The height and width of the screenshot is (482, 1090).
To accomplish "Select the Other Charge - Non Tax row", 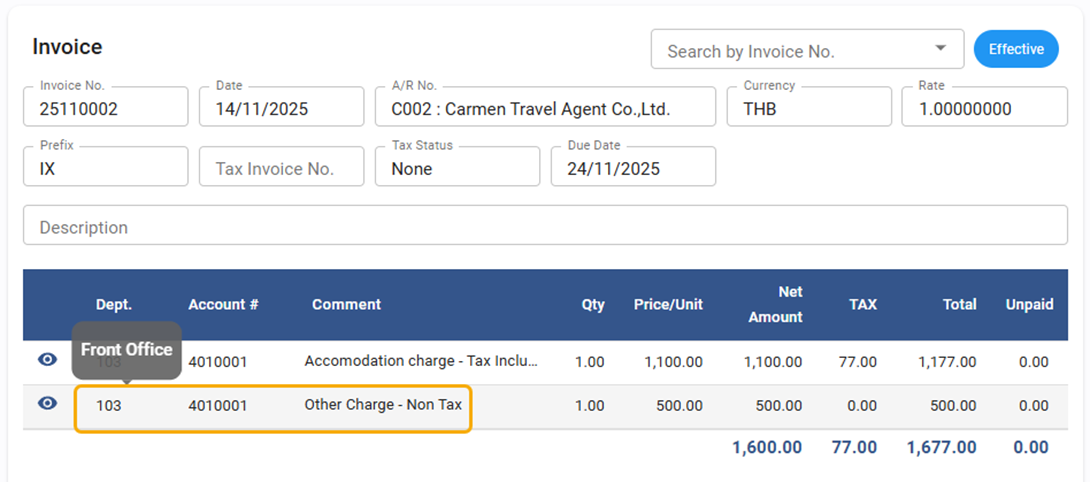I will point(383,406).
